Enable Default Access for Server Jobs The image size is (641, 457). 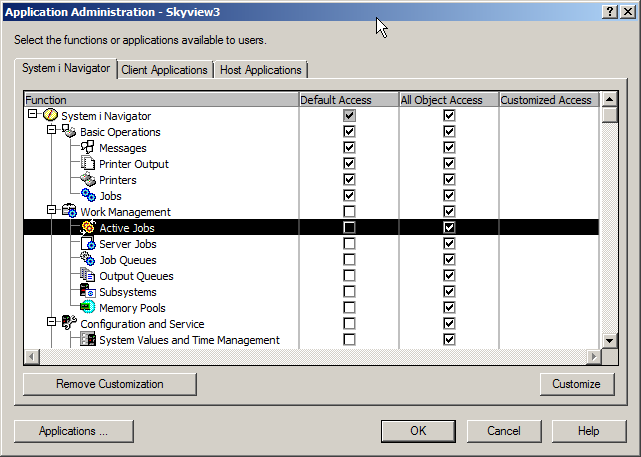(349, 244)
